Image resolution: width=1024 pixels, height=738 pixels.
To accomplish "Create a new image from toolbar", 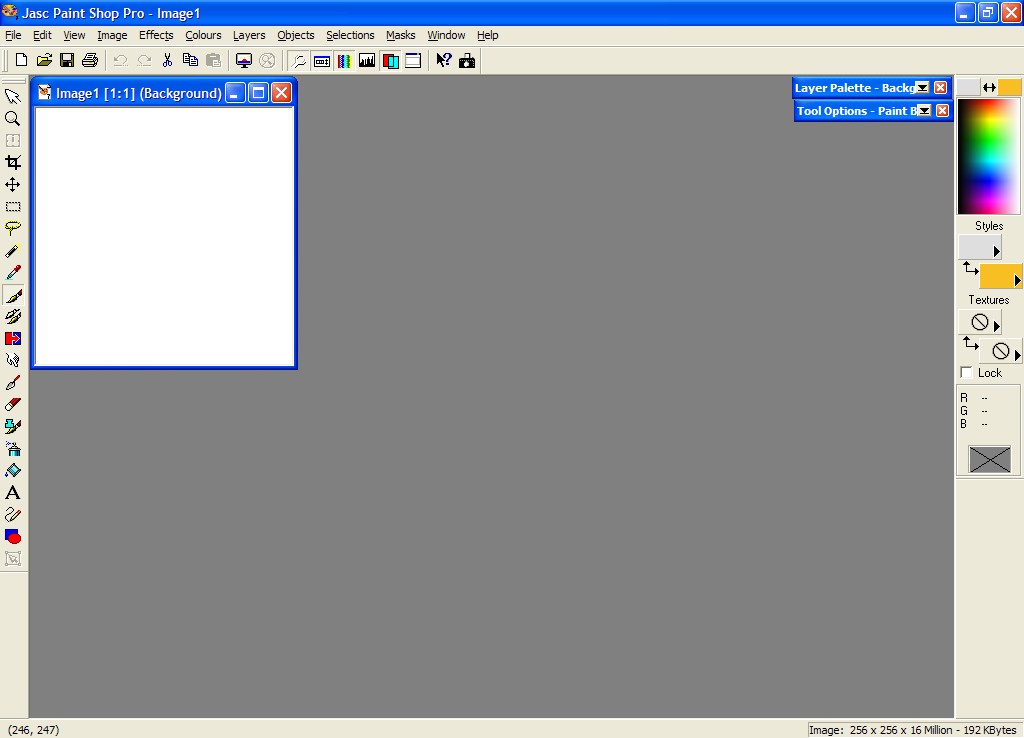I will click(21, 61).
